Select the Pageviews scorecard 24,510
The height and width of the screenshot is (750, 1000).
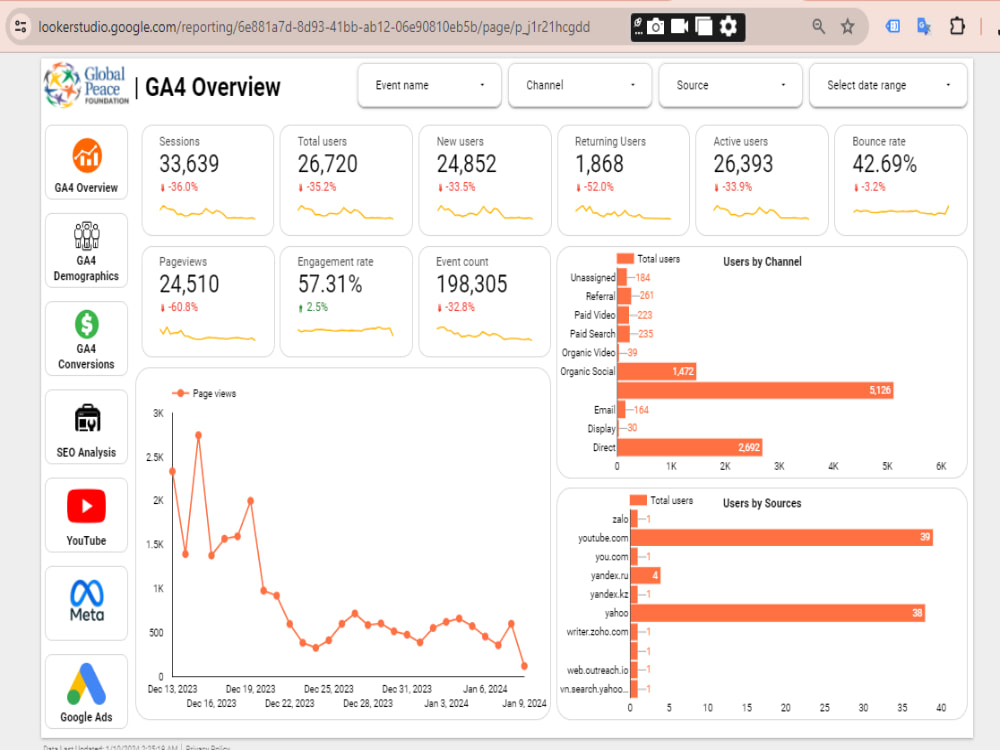(x=208, y=301)
